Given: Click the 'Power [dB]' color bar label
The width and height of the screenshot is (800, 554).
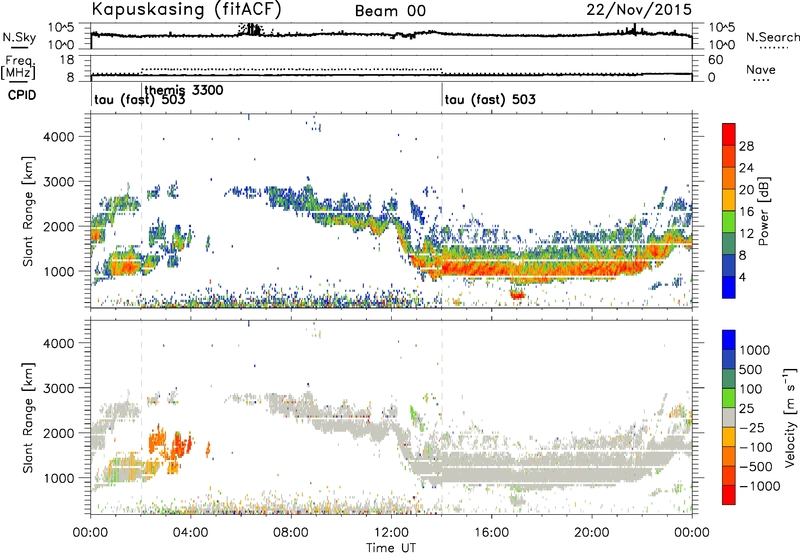Looking at the screenshot, I should (763, 211).
